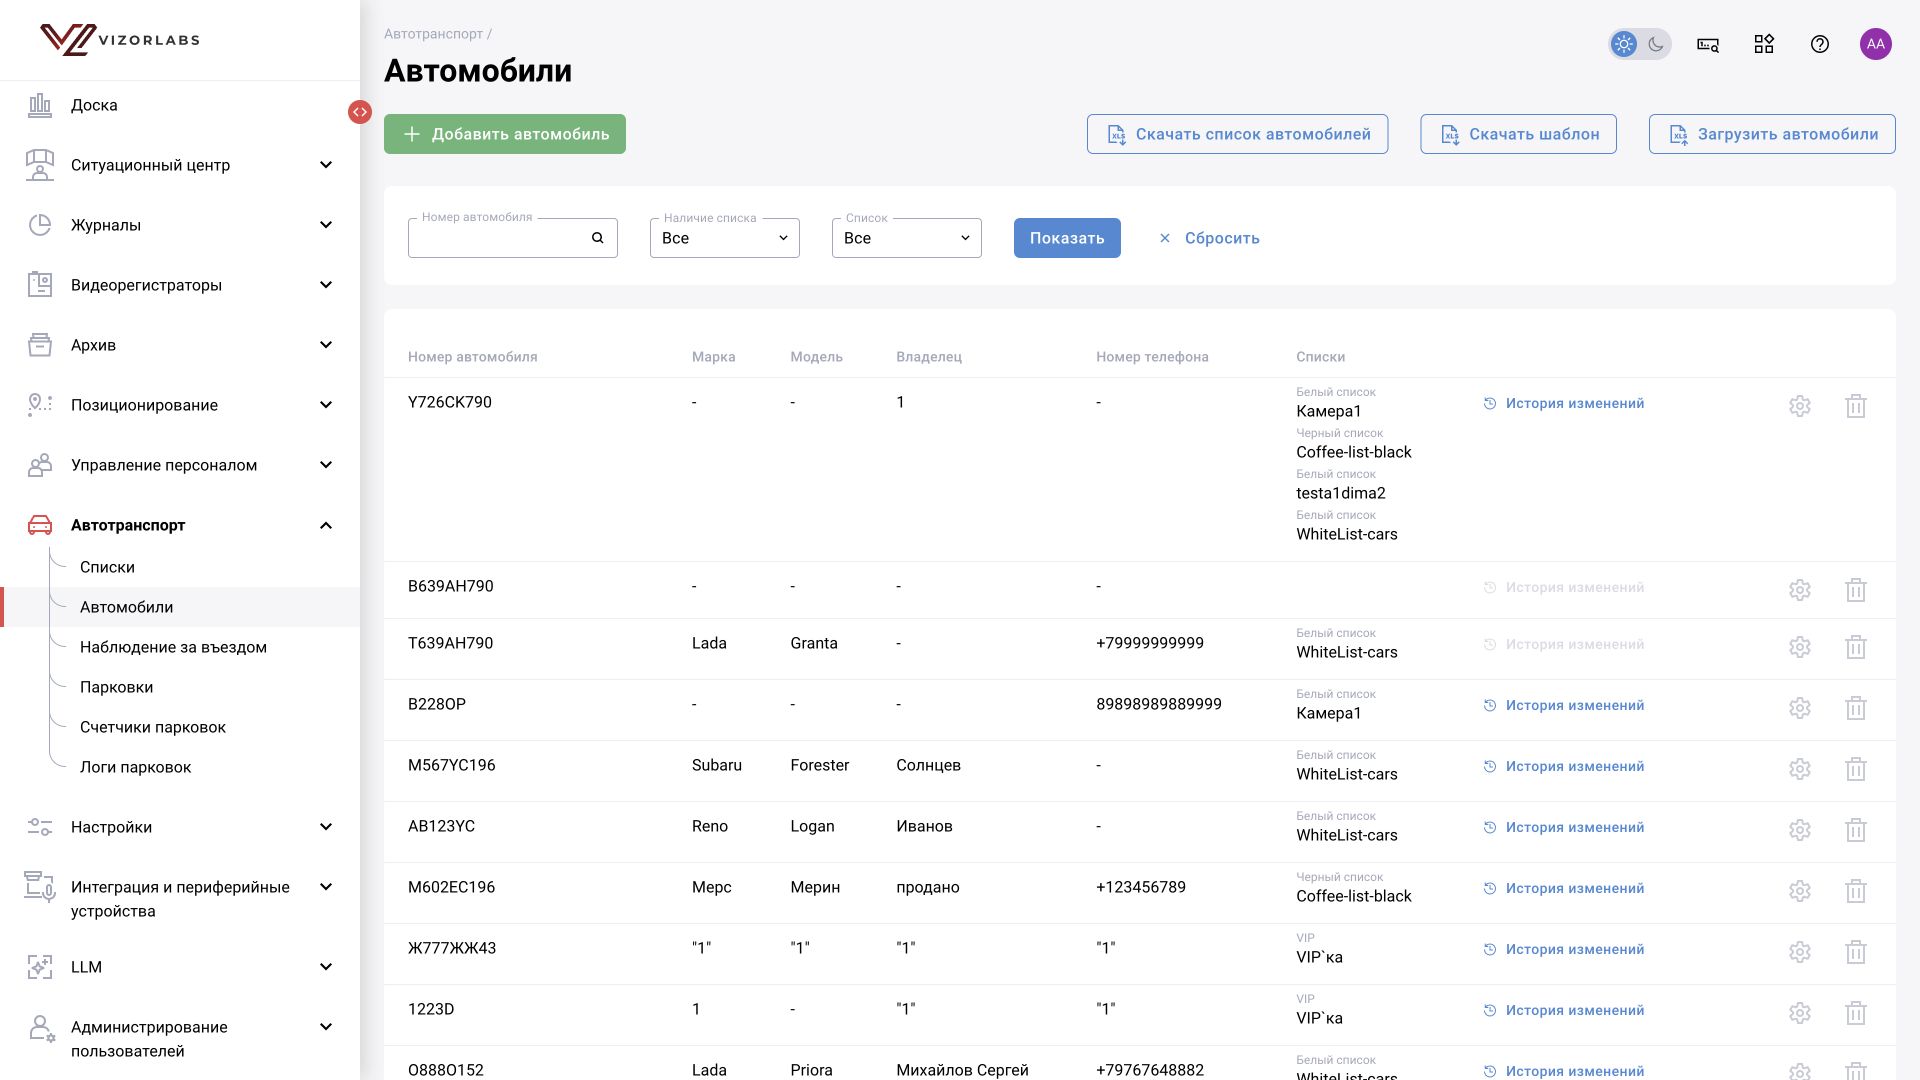Open Логи парковок menu item

[135, 767]
